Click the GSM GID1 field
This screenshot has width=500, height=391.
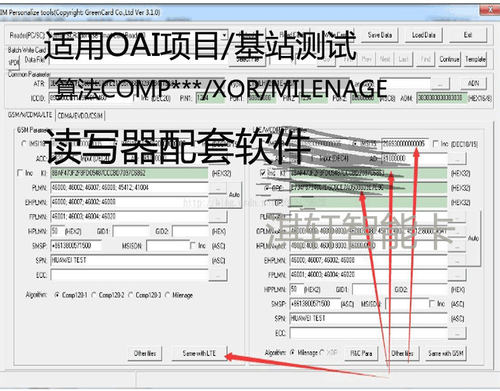(130, 231)
